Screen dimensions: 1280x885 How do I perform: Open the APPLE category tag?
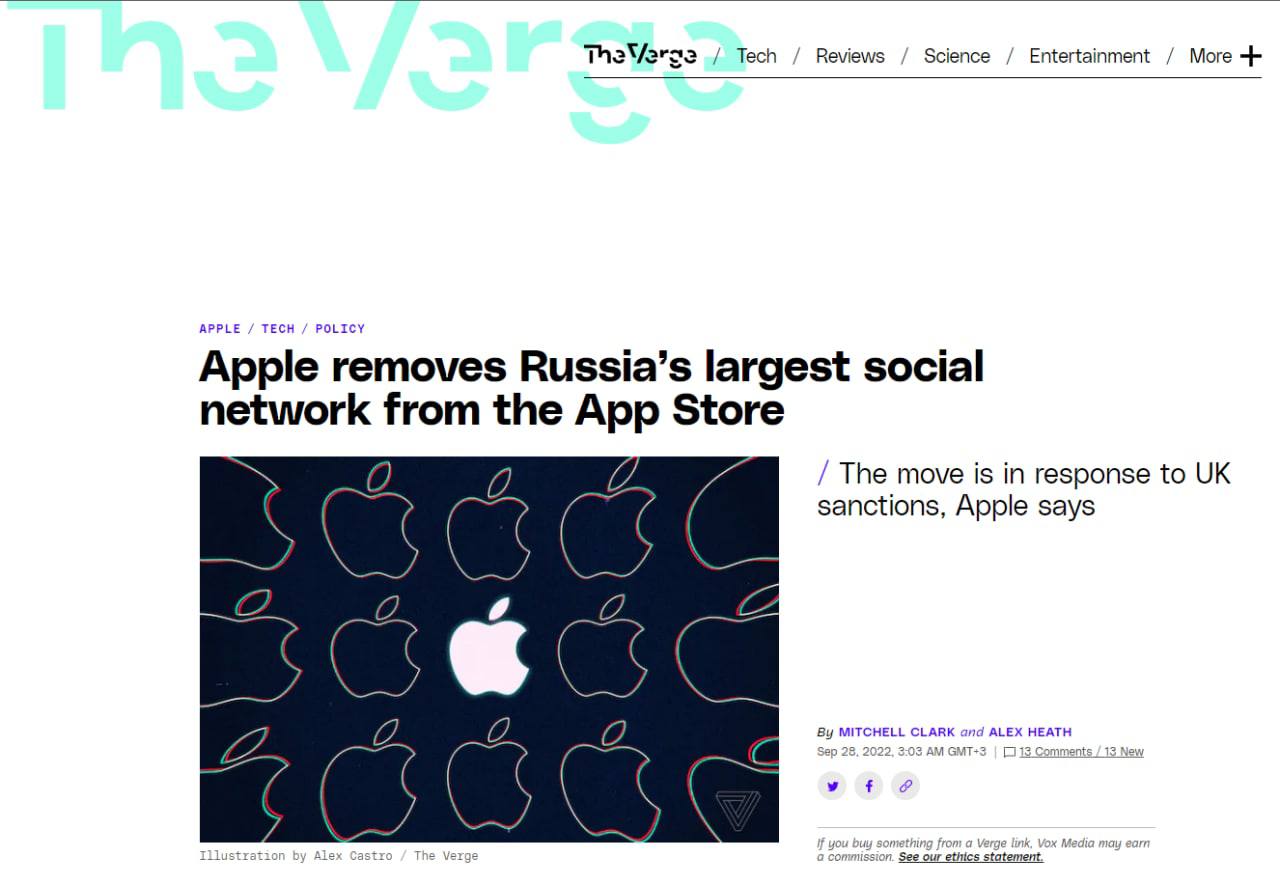(220, 329)
